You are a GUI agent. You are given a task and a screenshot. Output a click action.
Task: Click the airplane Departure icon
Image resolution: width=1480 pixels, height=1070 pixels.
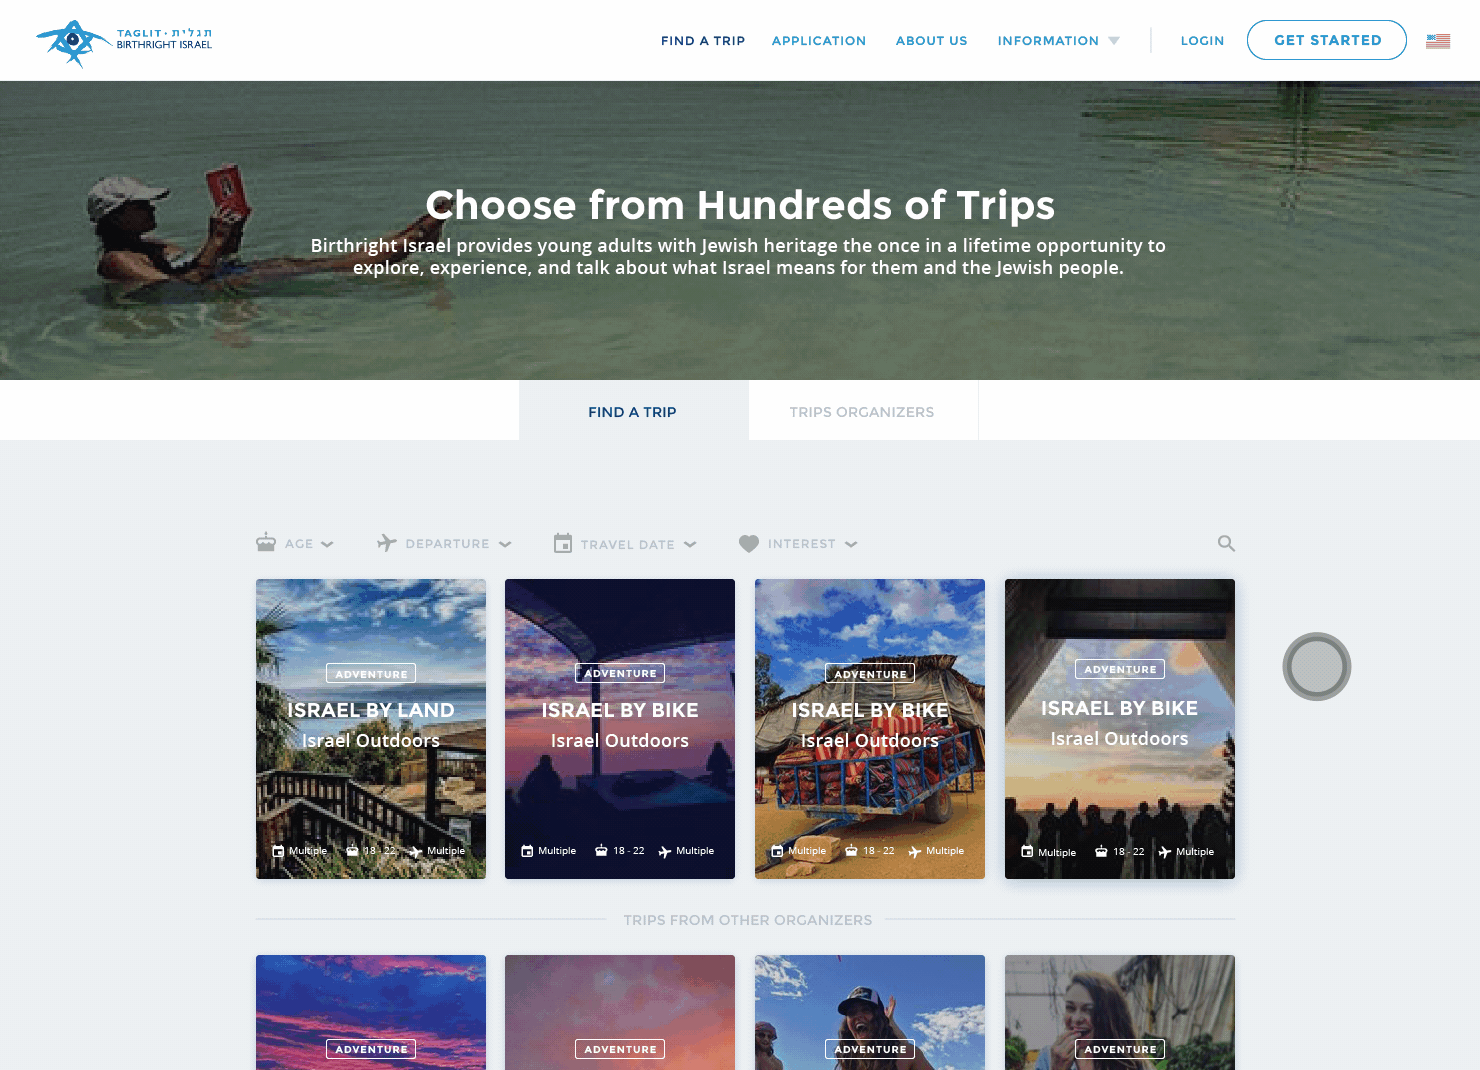point(387,542)
